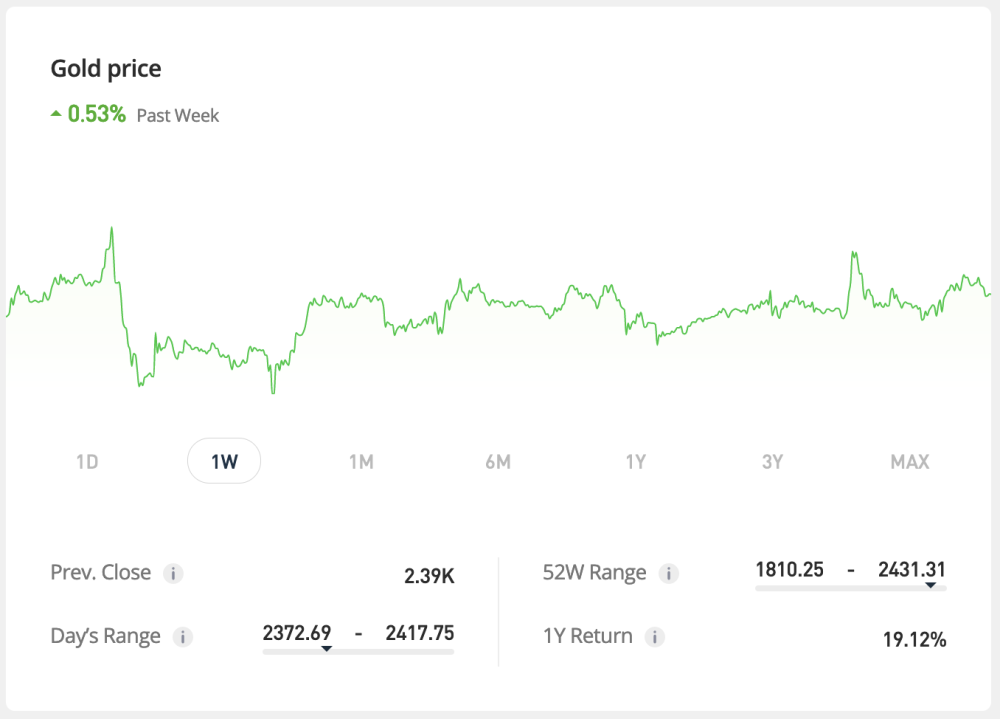Viewport: 1000px width, 719px height.
Task: Click the green up arrow beside 0.53%
Action: [x=57, y=112]
